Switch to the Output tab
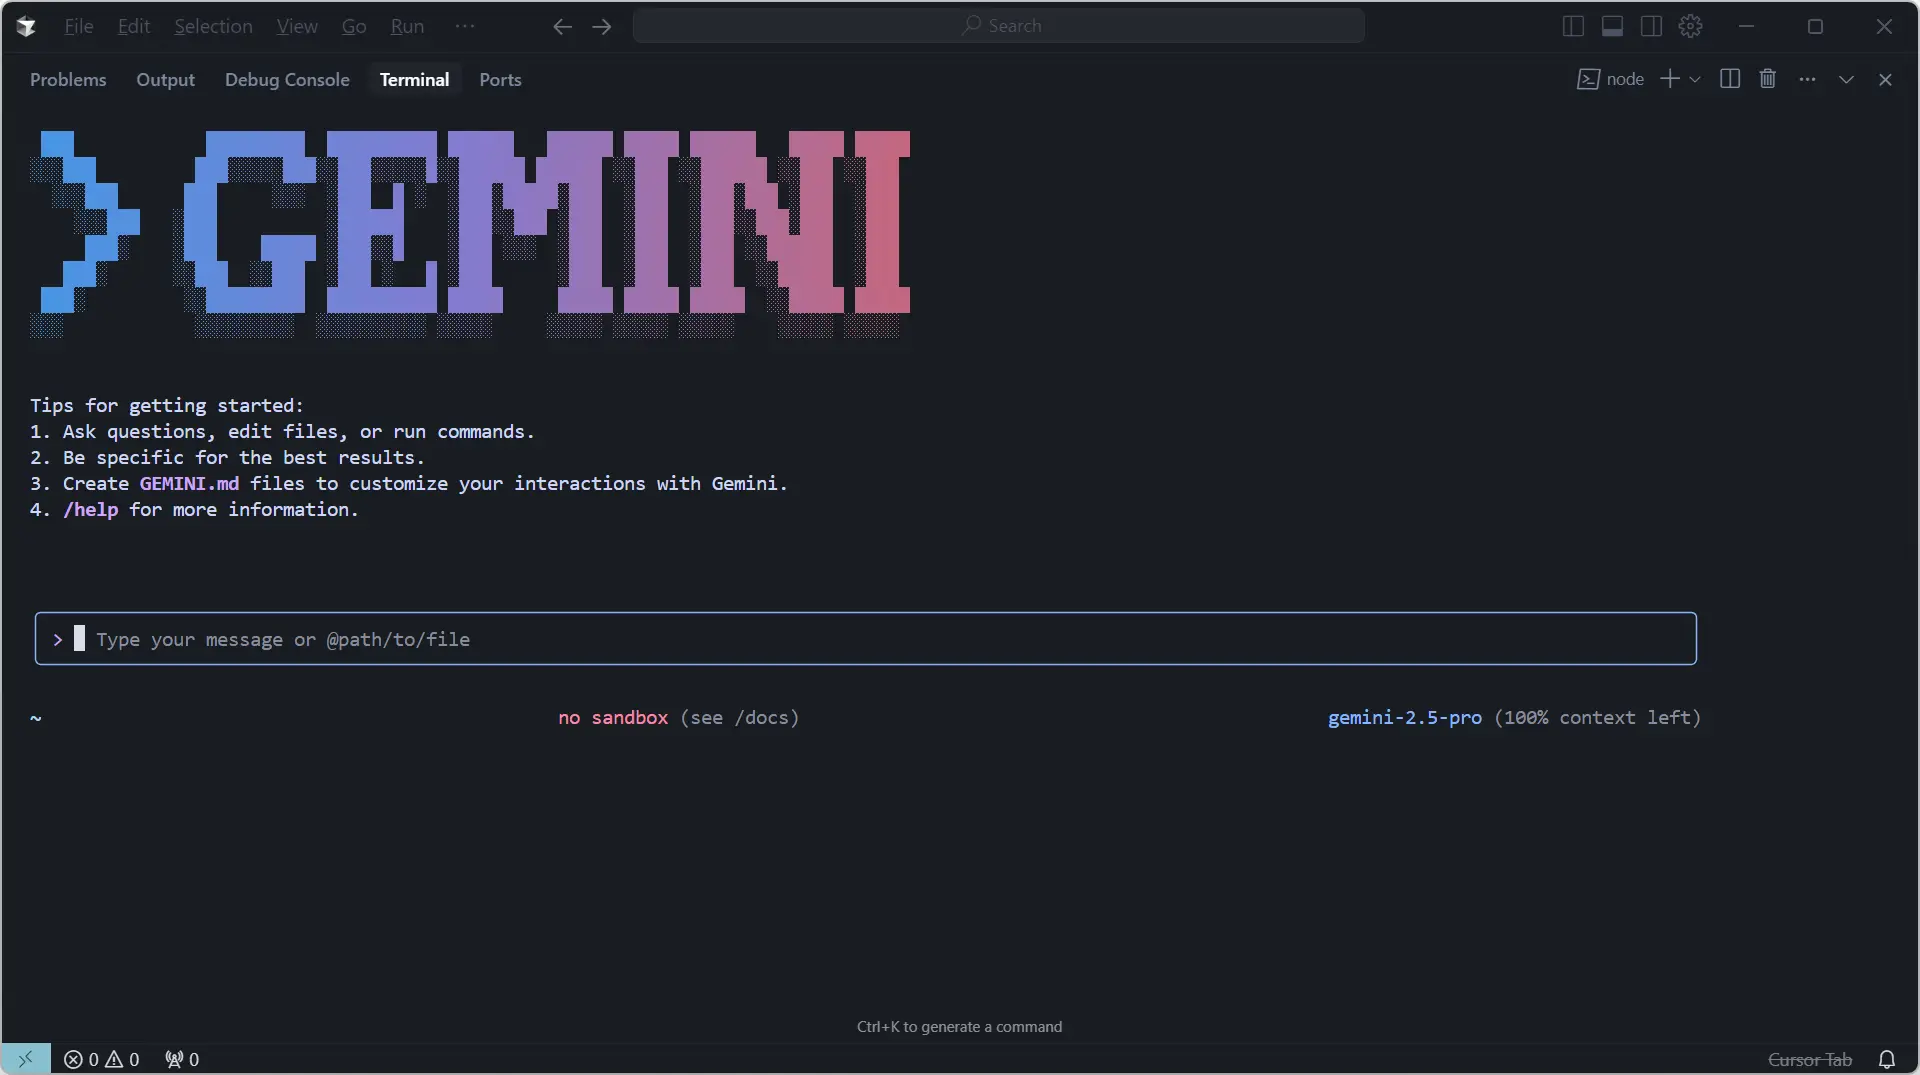This screenshot has width=1920, height=1075. coord(165,80)
